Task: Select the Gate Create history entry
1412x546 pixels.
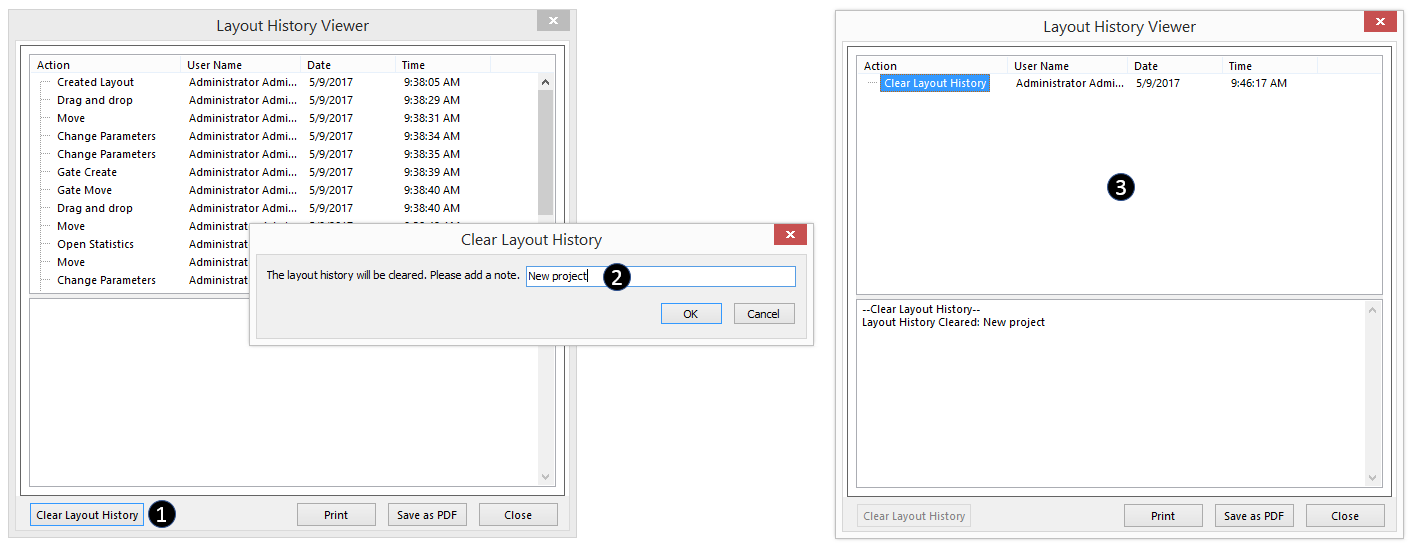Action: 87,172
